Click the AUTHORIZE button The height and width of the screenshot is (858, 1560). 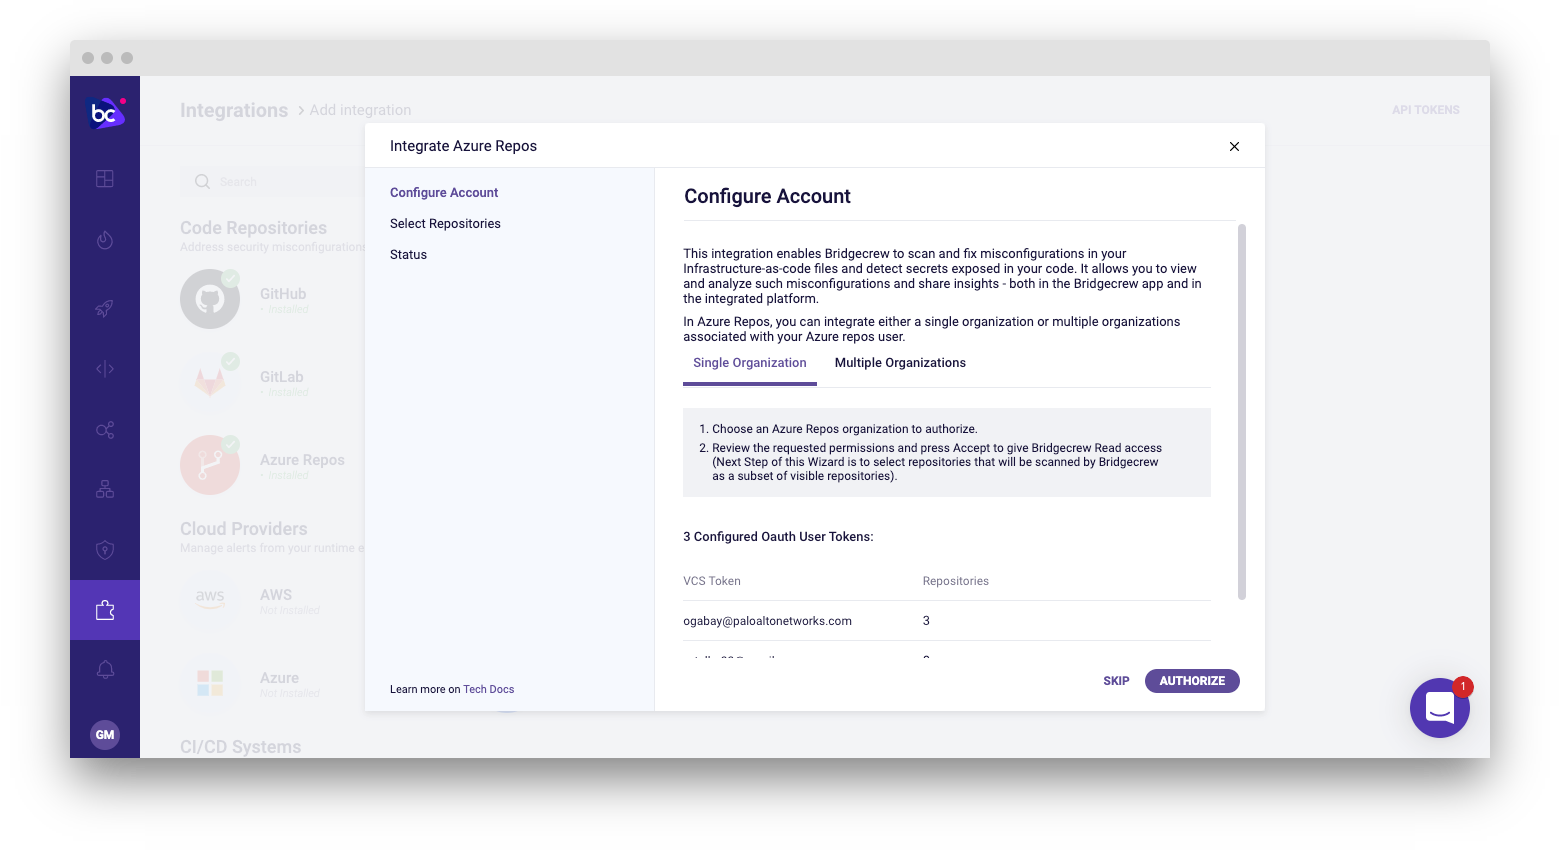tap(1192, 681)
